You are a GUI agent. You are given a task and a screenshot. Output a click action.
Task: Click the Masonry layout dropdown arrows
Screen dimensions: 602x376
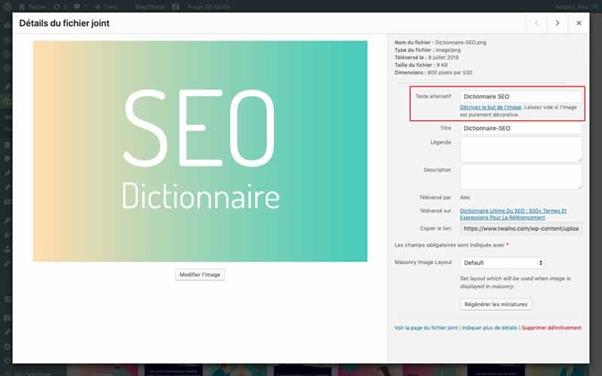tap(541, 263)
